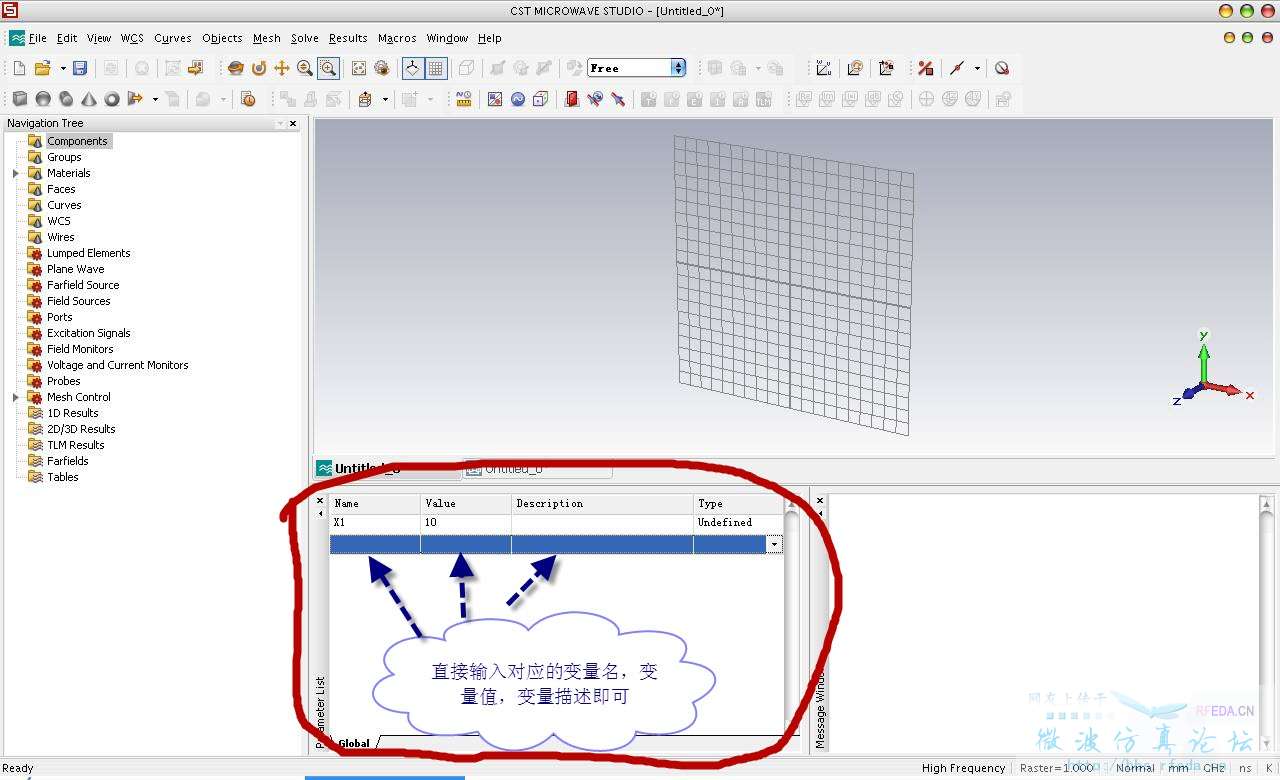Reset view to structure
1280x780 pixels.
pyautogui.click(x=359, y=68)
